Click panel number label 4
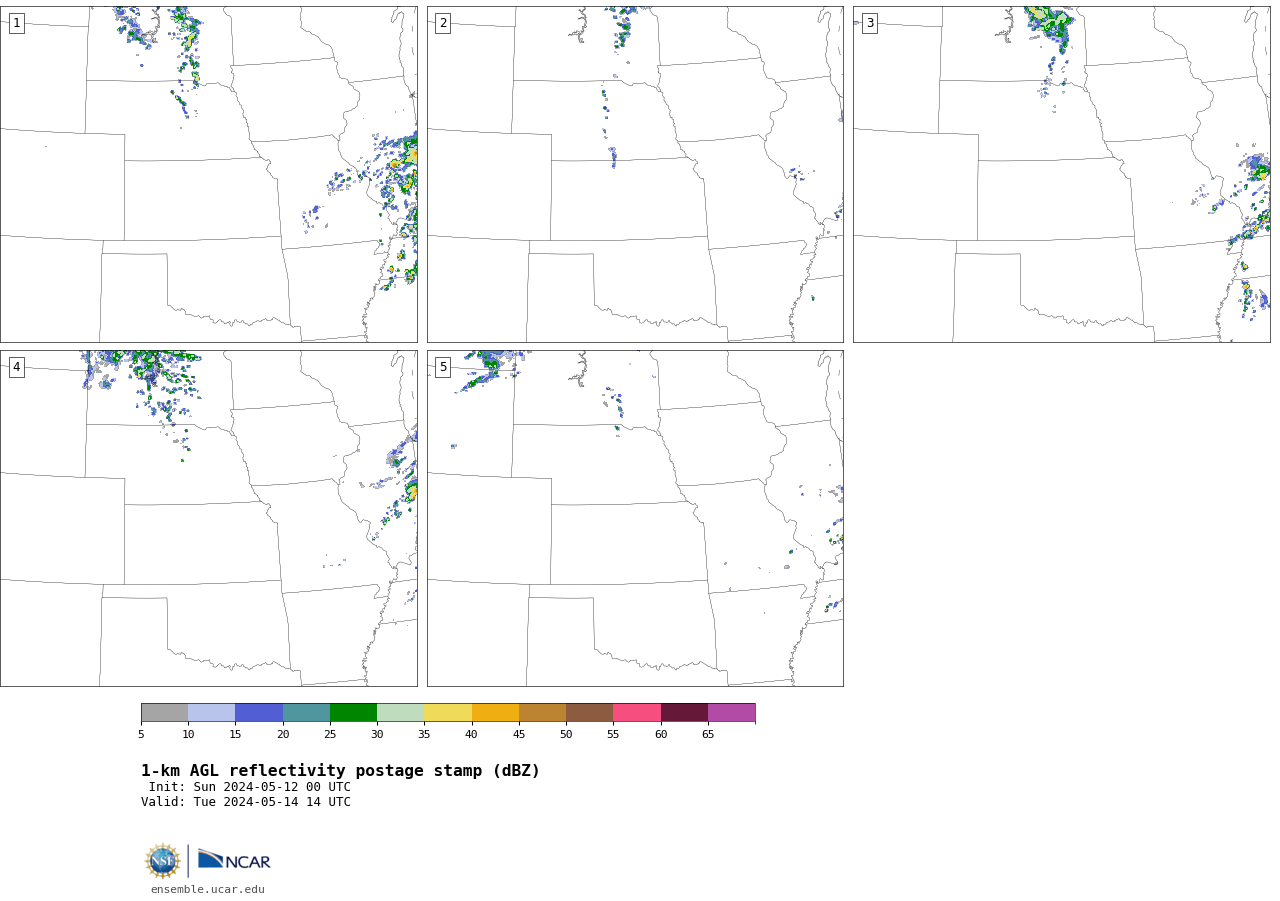This screenshot has height=901, width=1280. click(16, 367)
